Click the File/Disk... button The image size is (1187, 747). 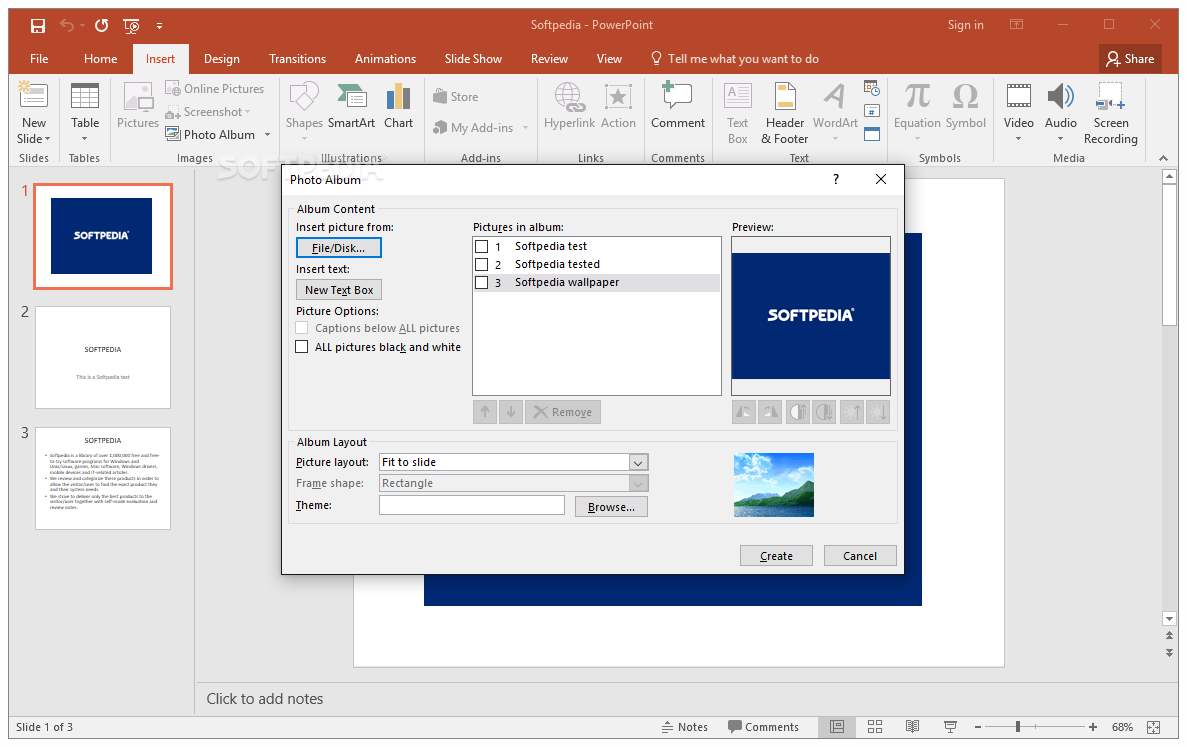(338, 248)
